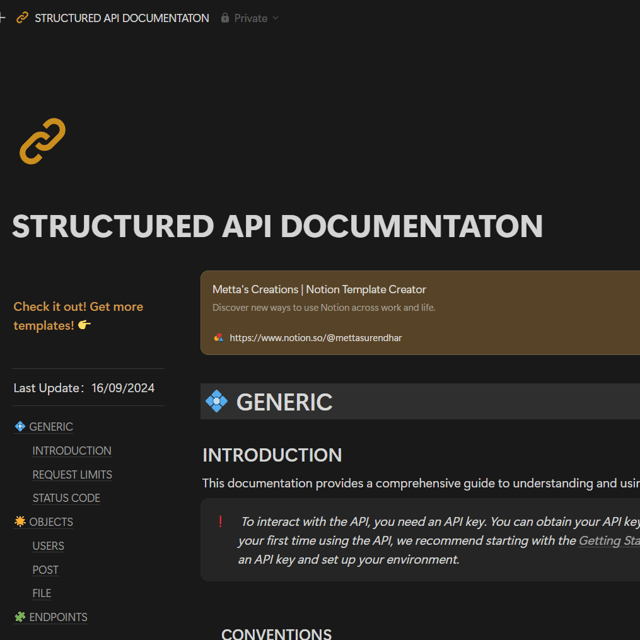Open STATUS CODE section from sidebar
640x640 pixels.
coord(66,498)
